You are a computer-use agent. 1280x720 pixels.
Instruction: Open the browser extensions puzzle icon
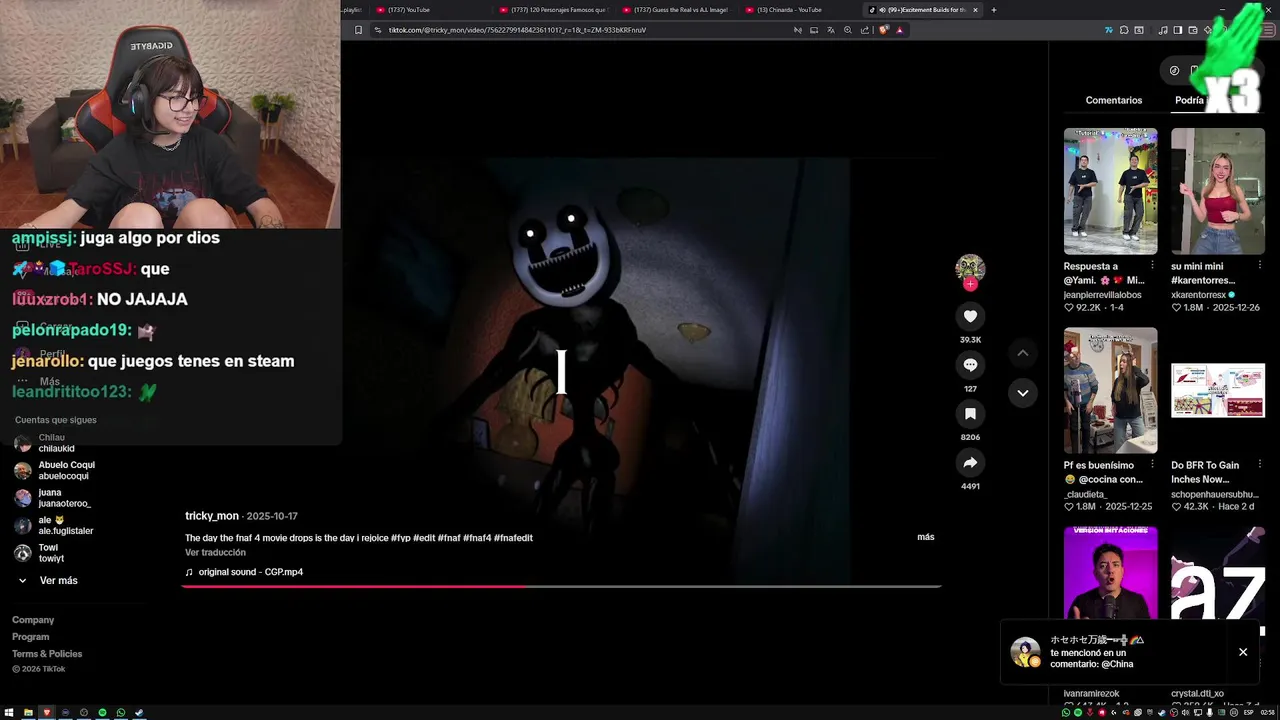coord(1124,30)
